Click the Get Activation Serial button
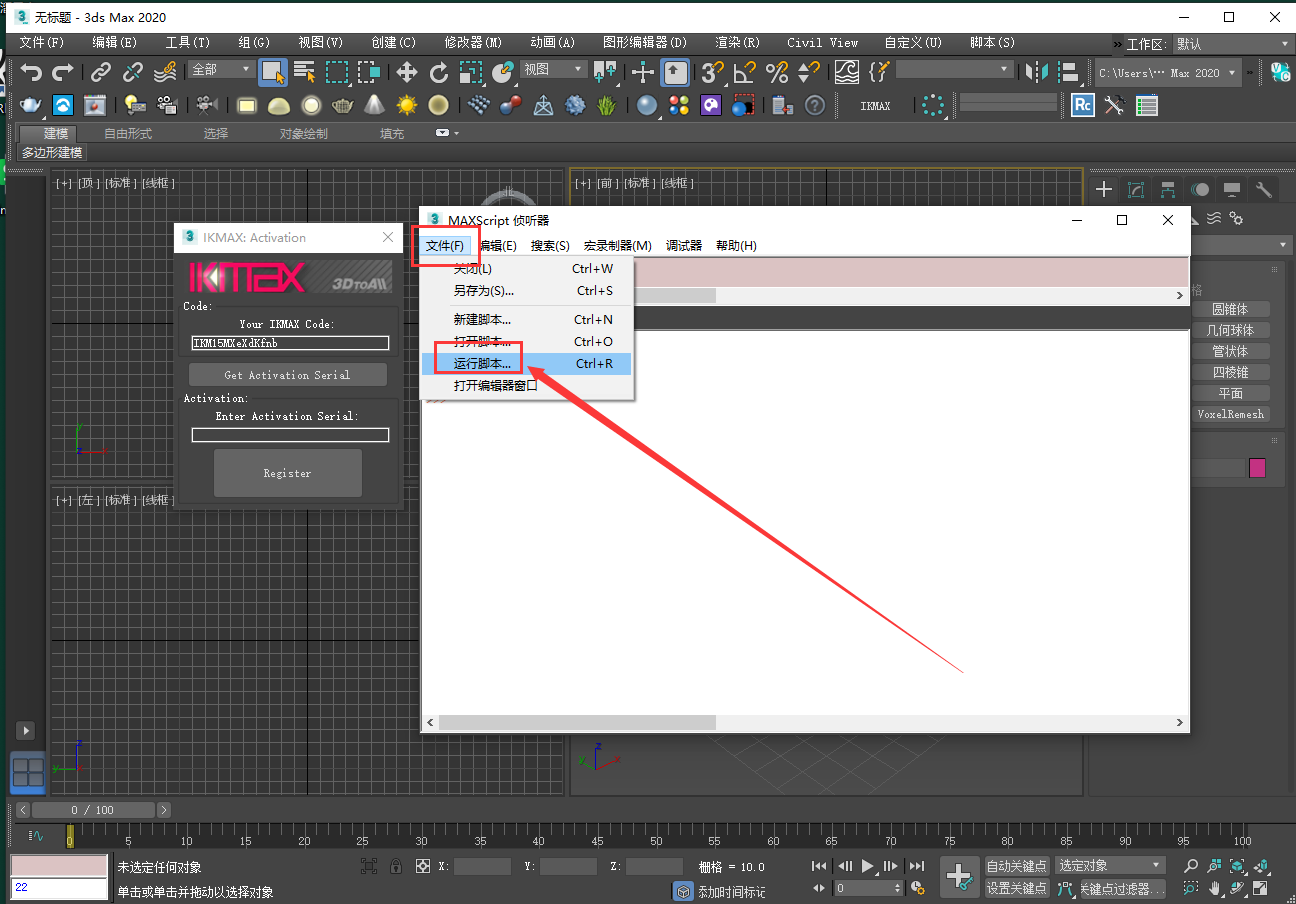The width and height of the screenshot is (1296, 904). [x=287, y=375]
